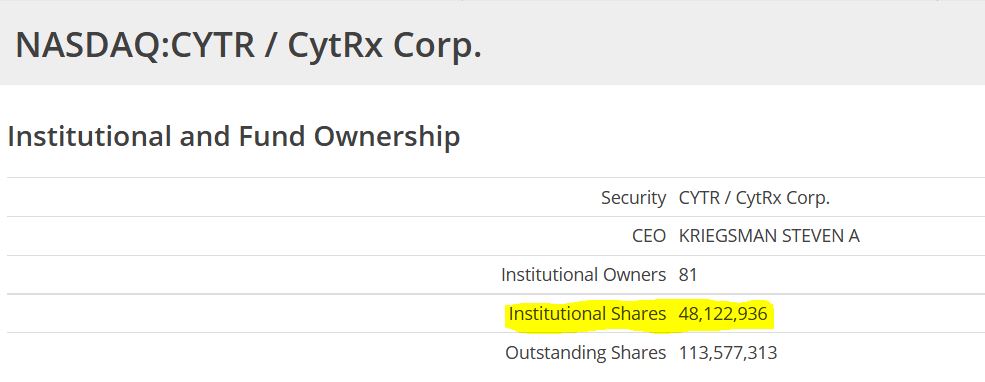Click the CEO row label

pos(649,236)
